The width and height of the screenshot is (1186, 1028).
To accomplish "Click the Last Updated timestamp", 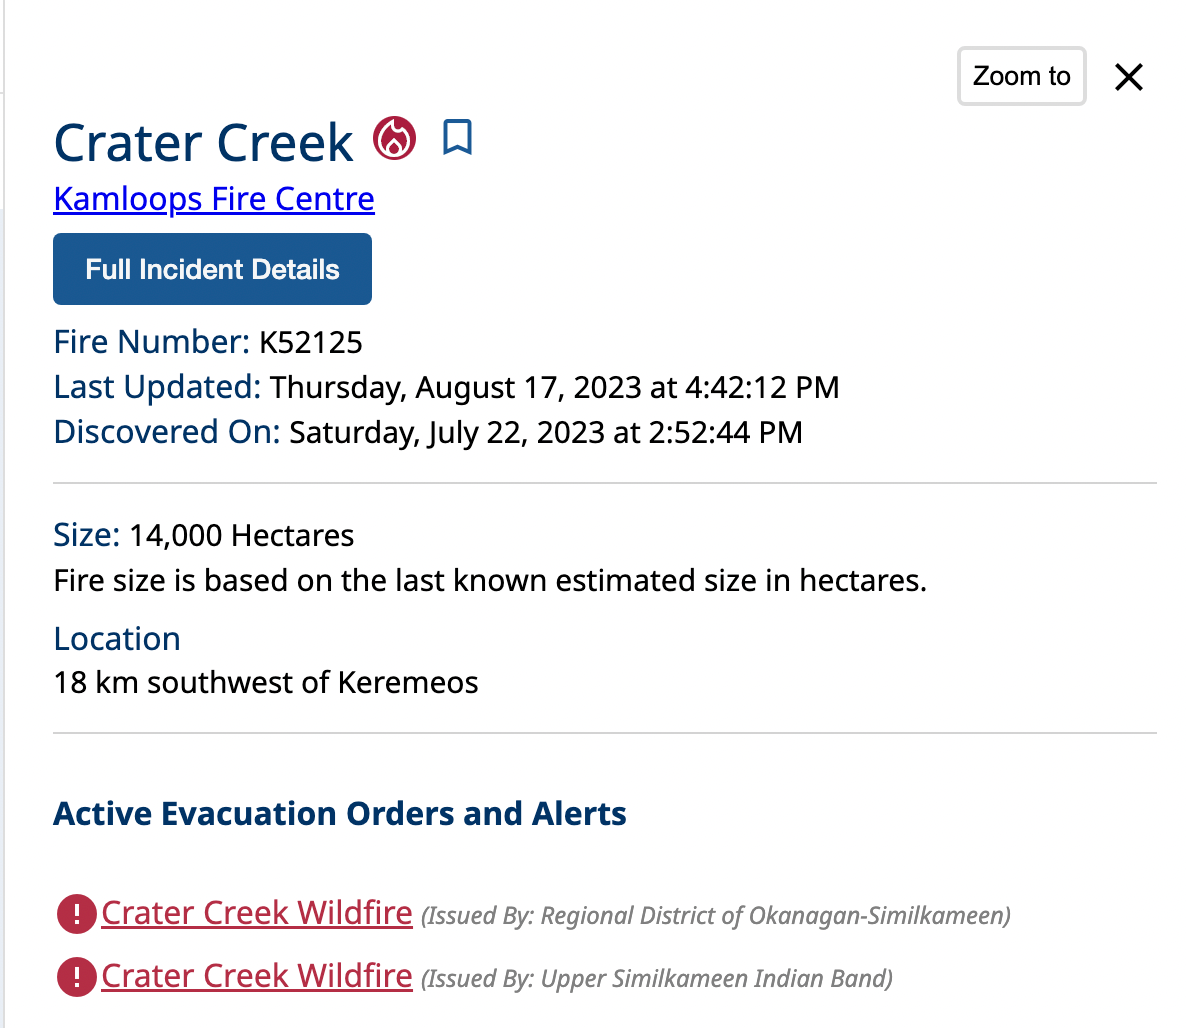I will point(554,387).
